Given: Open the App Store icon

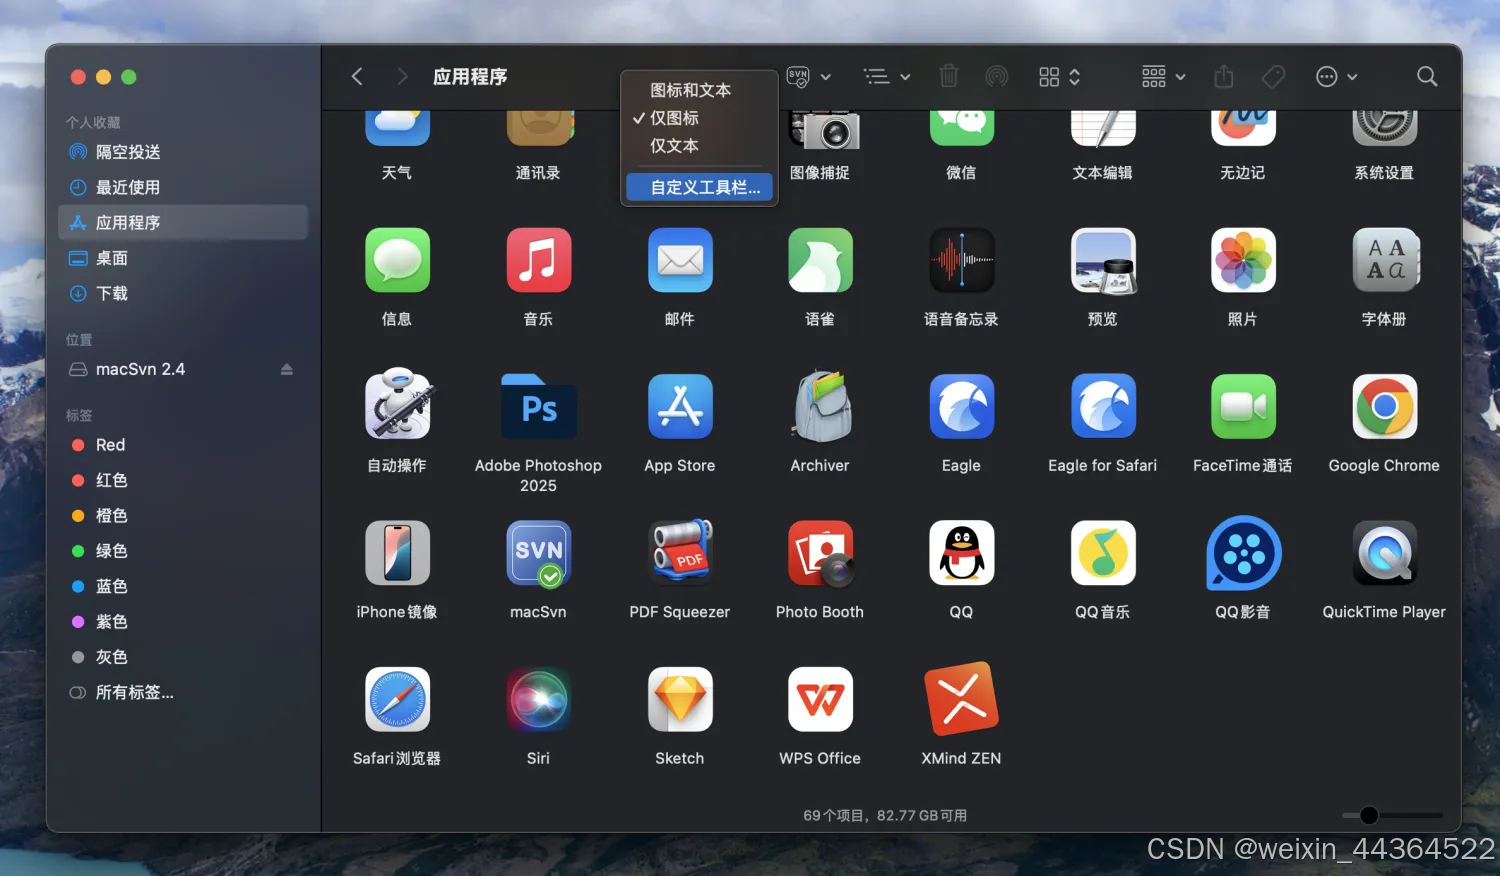Looking at the screenshot, I should [x=680, y=407].
